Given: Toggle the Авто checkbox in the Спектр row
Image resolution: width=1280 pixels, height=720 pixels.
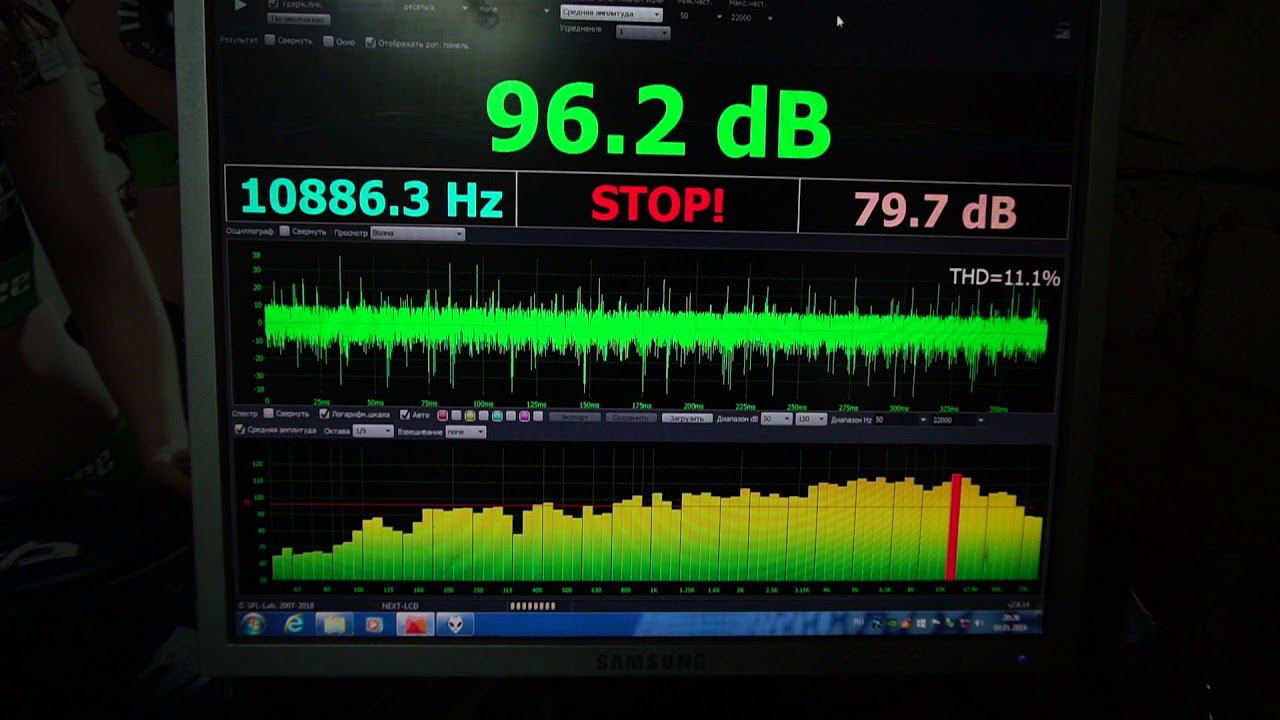Looking at the screenshot, I should point(406,414).
